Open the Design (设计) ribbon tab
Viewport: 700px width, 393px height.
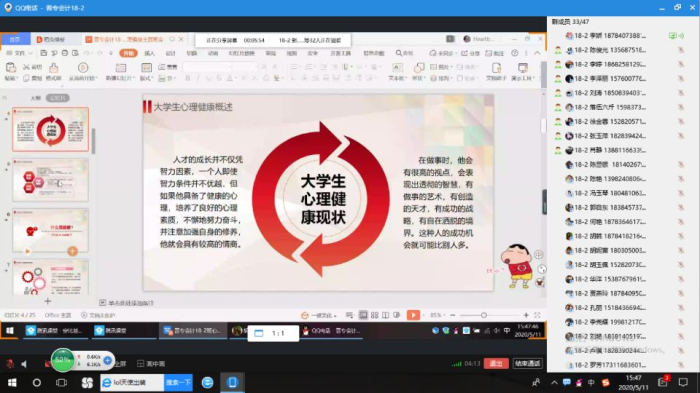tap(171, 53)
